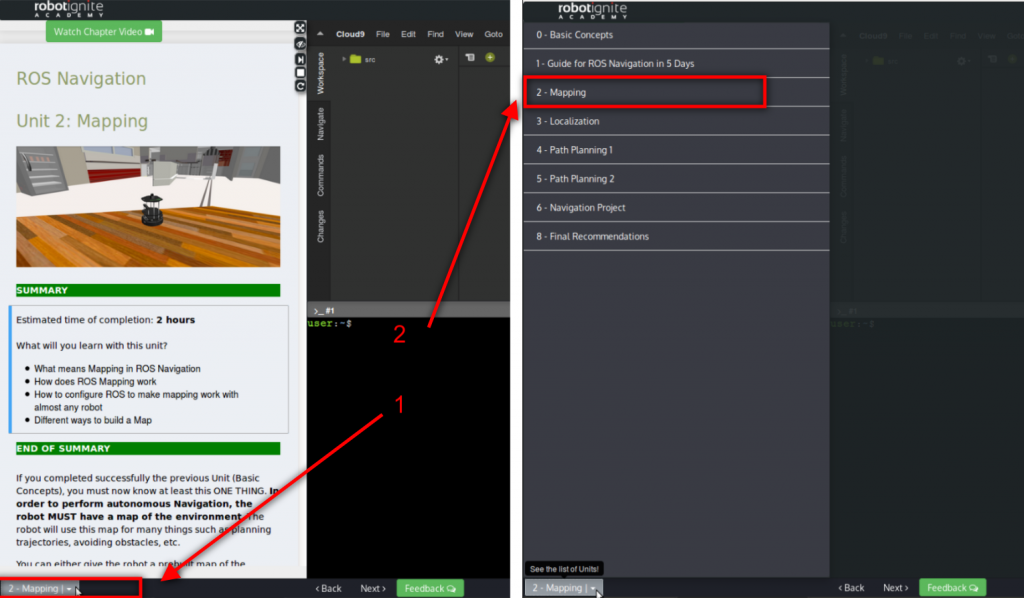Click the robot simulation image
This screenshot has width=1024, height=598.
148,207
